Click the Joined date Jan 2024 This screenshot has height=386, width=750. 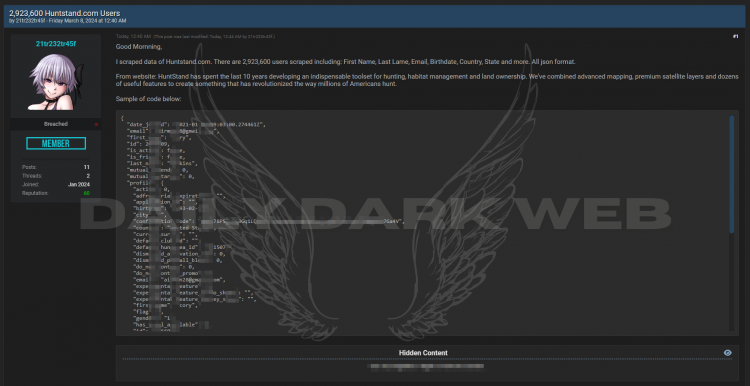point(79,185)
